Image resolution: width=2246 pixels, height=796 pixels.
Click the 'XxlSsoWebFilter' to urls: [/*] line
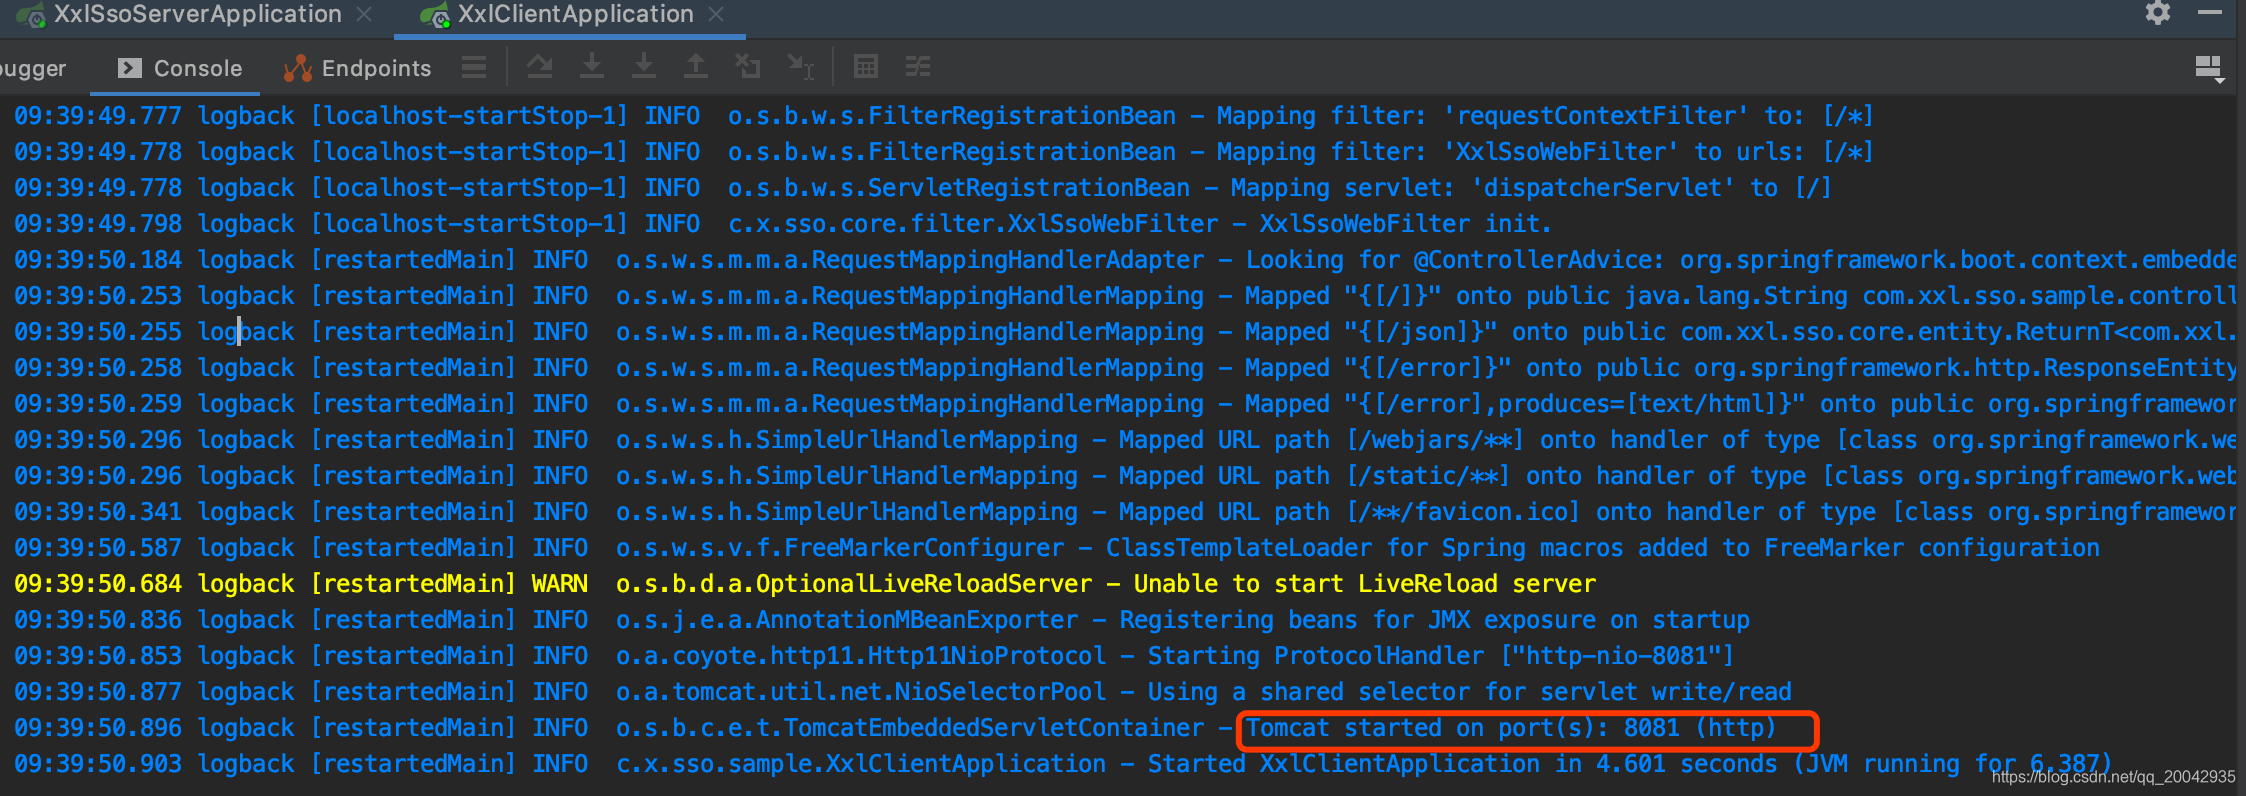coord(944,152)
